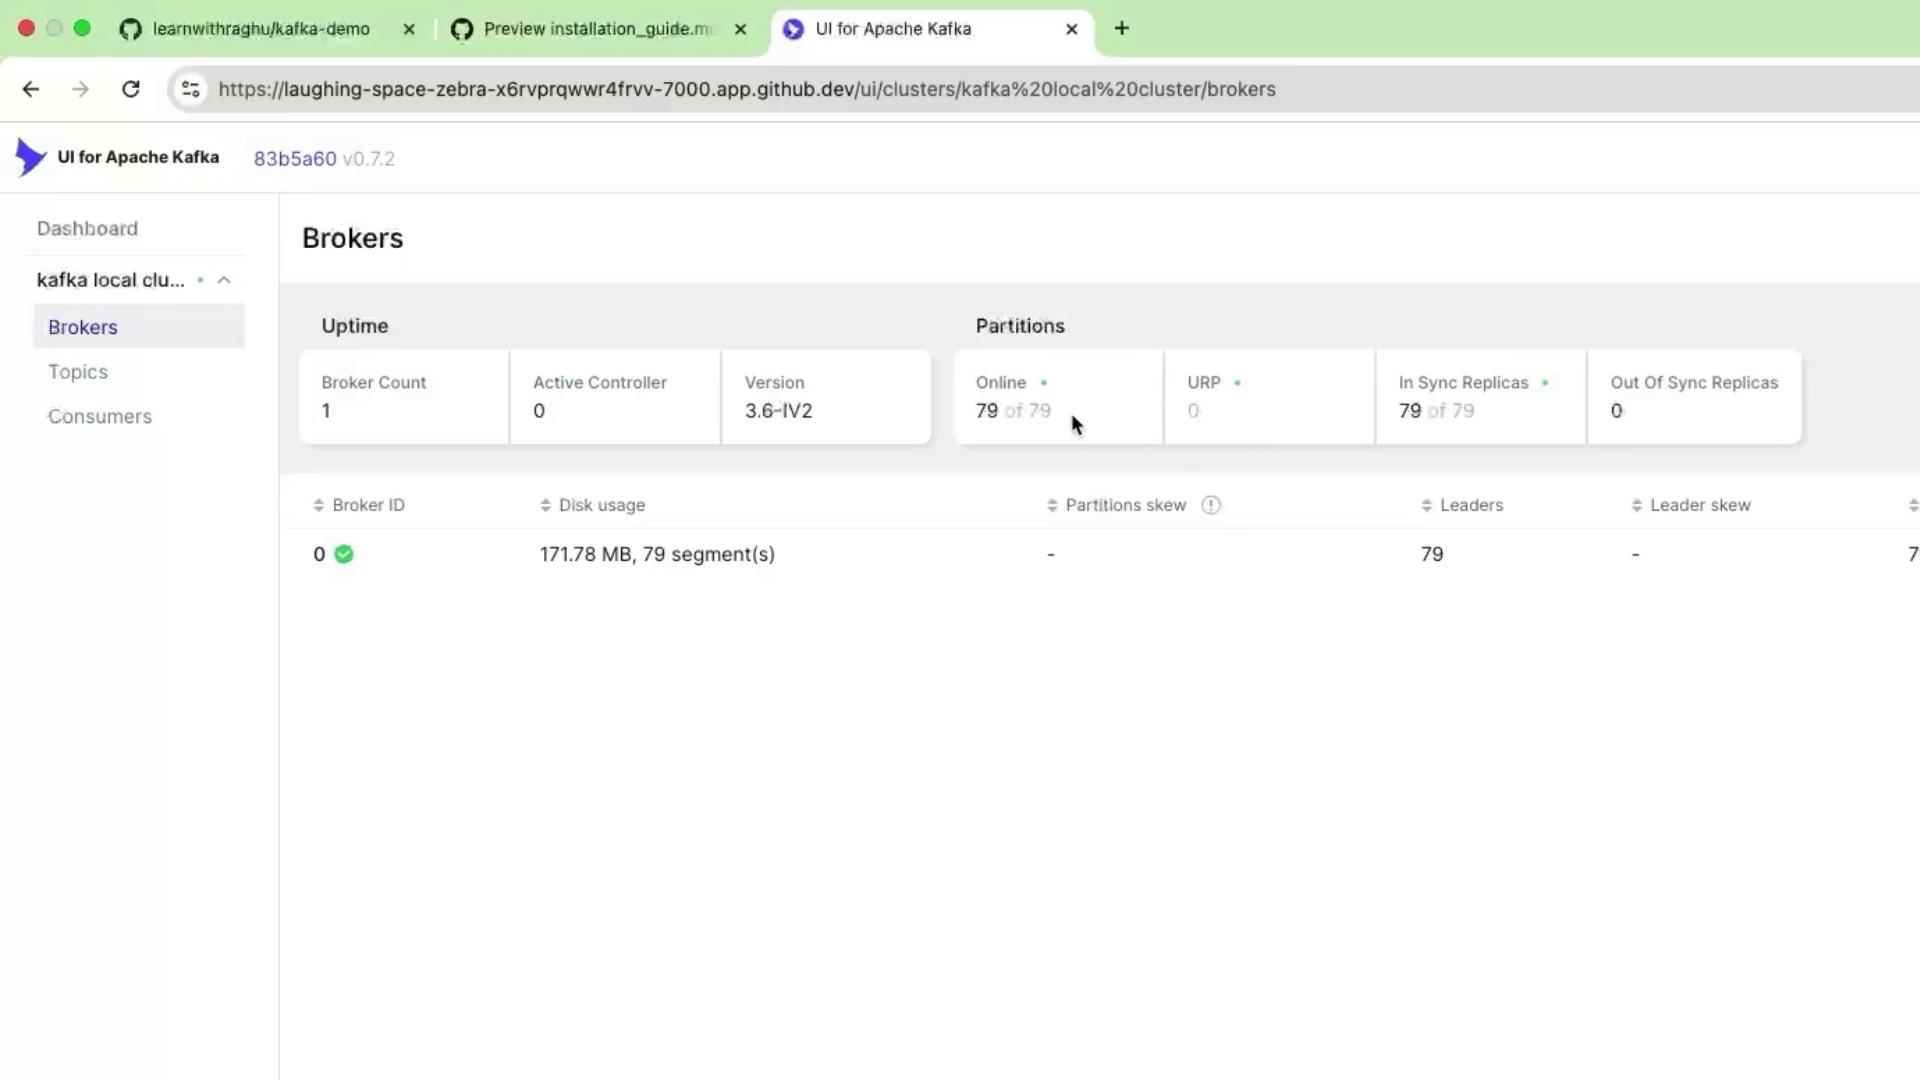Open Topics in the sidebar
This screenshot has height=1080, width=1920.
[x=78, y=372]
